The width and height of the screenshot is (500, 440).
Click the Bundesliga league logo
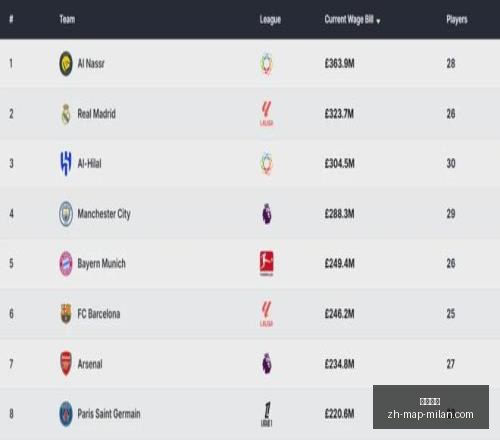pyautogui.click(x=267, y=264)
